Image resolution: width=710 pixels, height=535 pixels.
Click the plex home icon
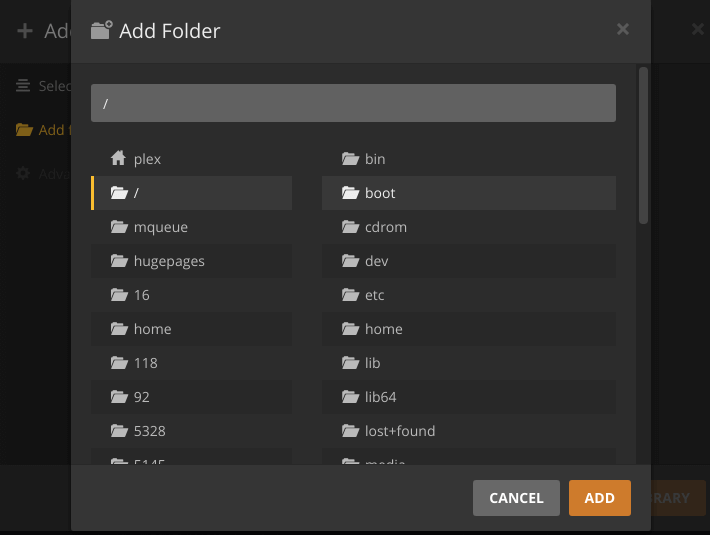click(x=119, y=159)
